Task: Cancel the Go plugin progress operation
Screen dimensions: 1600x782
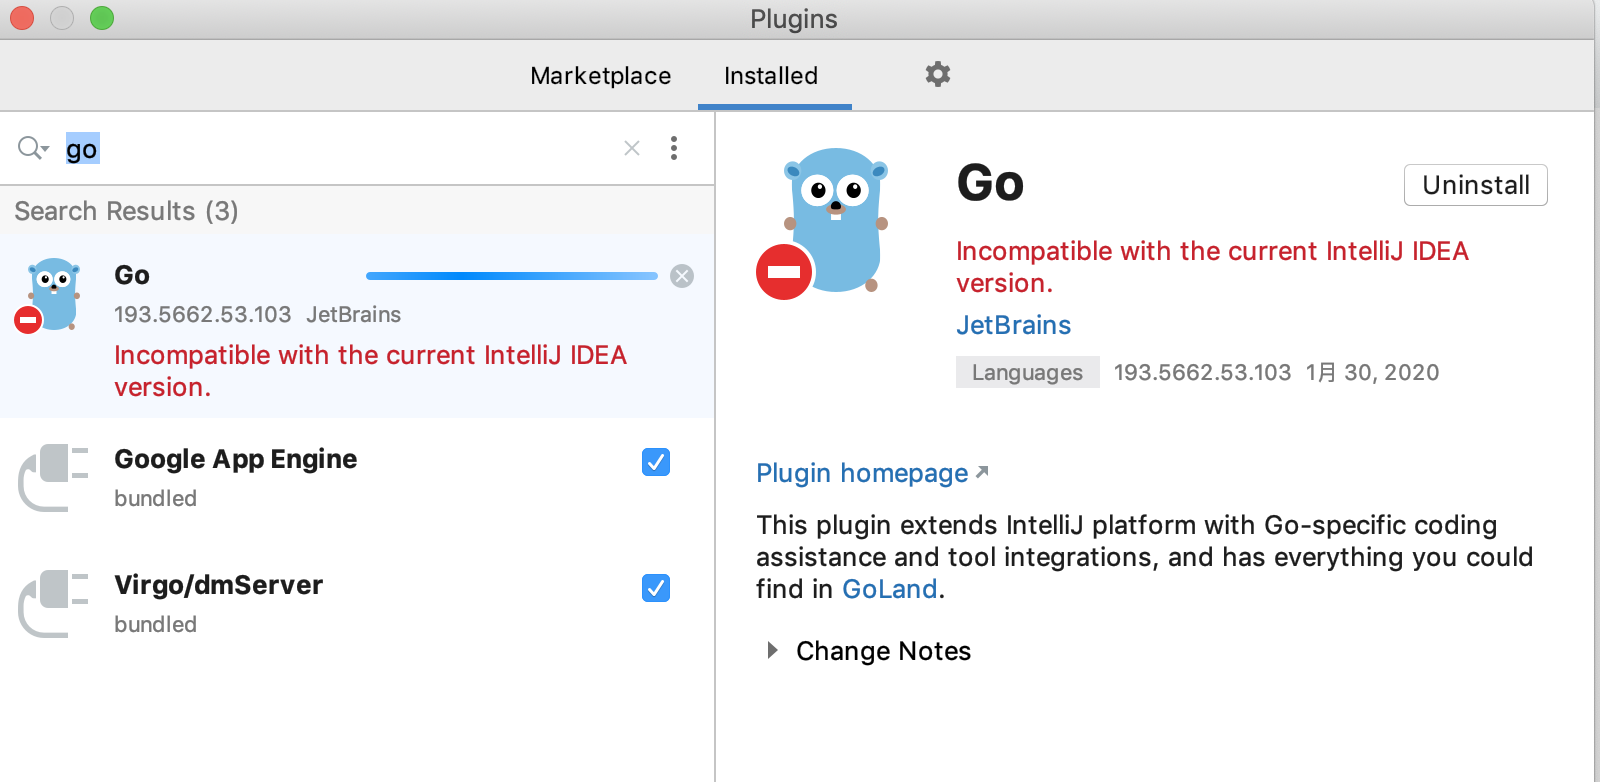Action: [x=682, y=276]
